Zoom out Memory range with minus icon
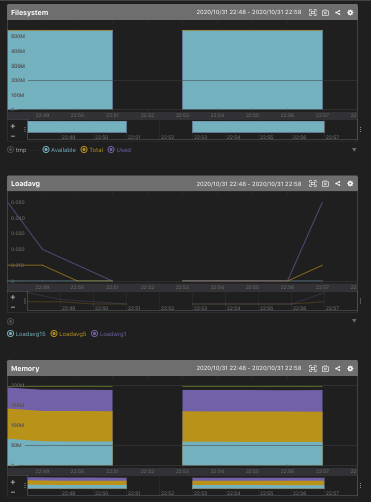Viewport: 371px width, 502px height. pos(13,492)
